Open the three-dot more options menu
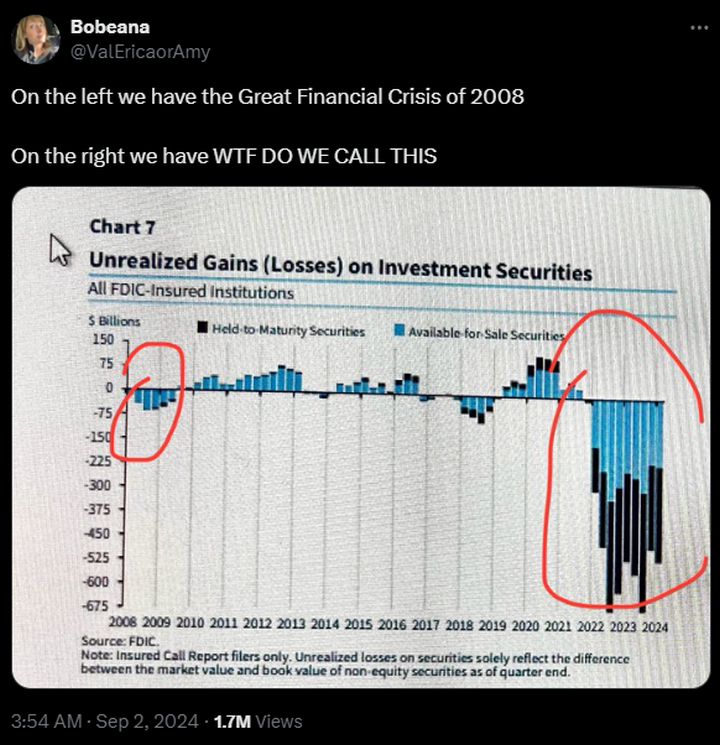This screenshot has height=745, width=720. [699, 28]
